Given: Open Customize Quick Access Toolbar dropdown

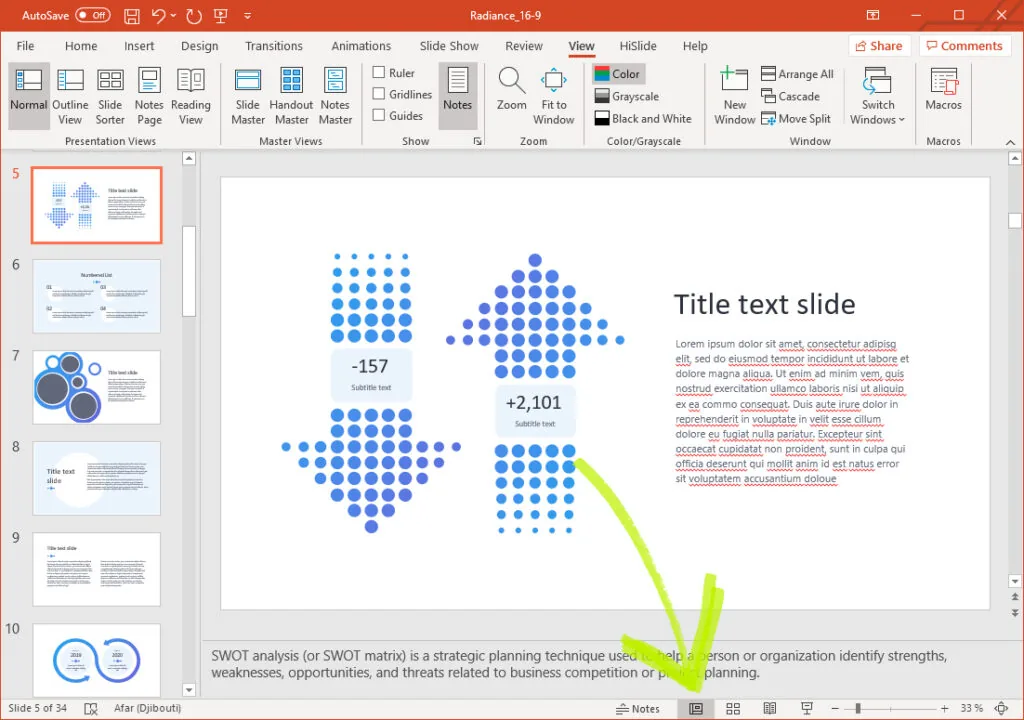Looking at the screenshot, I should (x=248, y=16).
